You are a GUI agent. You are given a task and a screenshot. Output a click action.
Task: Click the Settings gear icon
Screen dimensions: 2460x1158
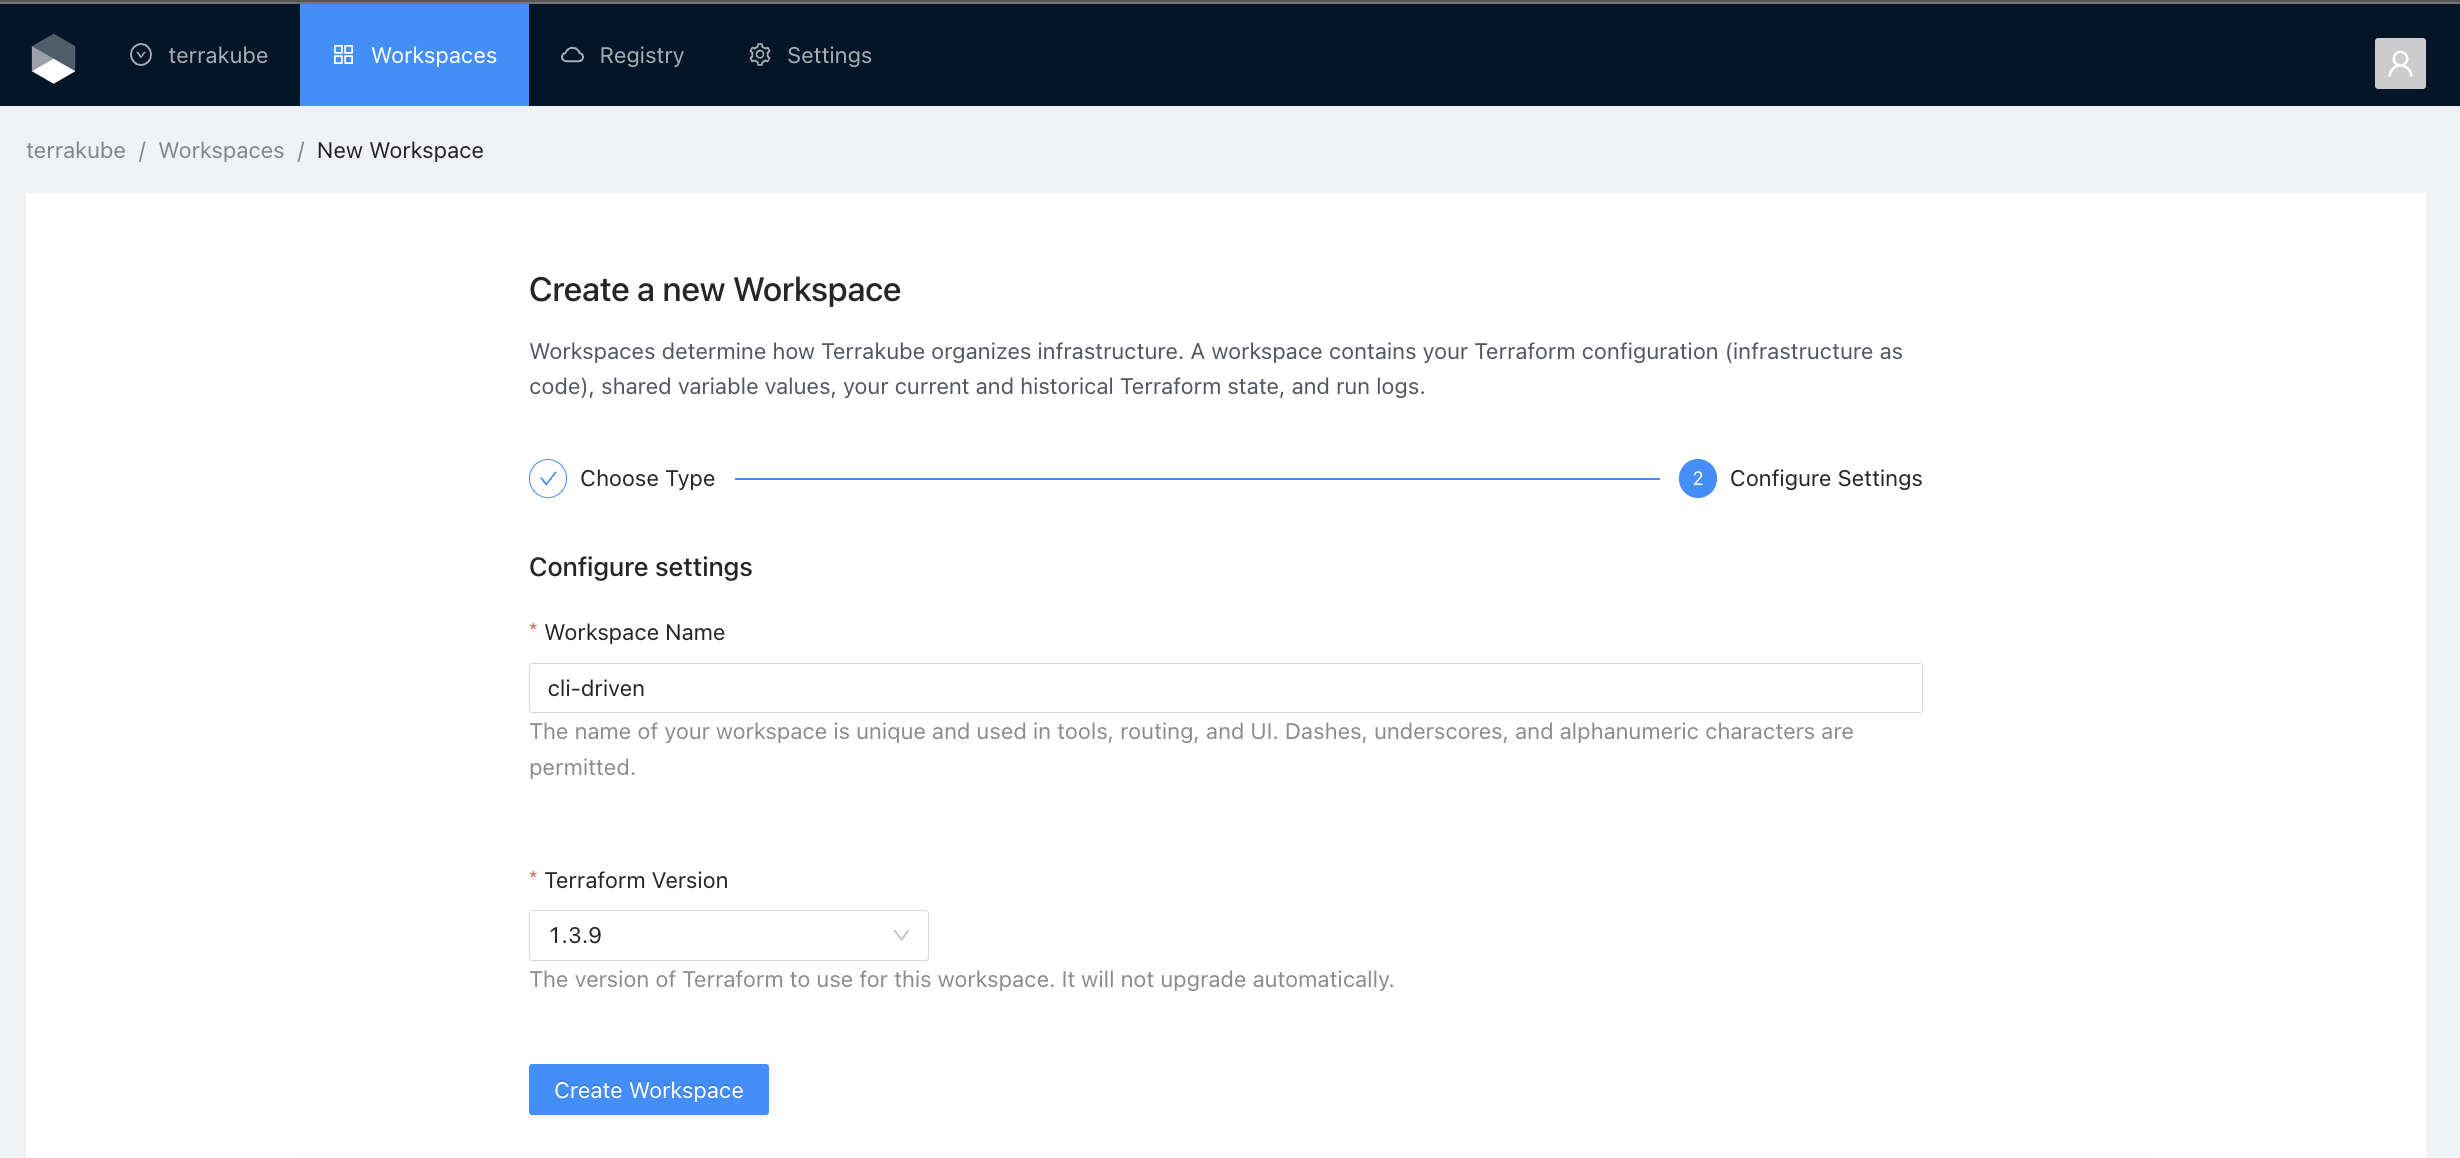[x=760, y=55]
